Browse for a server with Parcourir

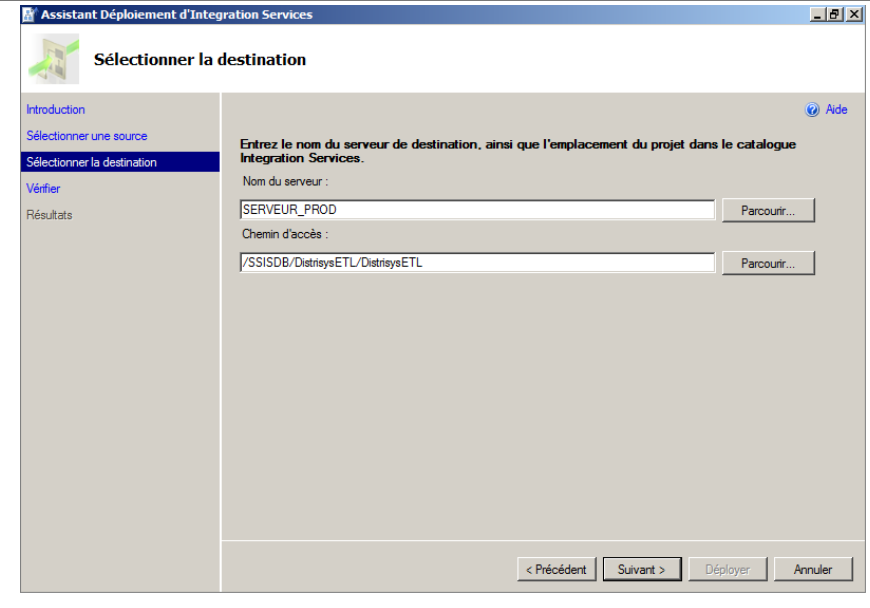click(767, 210)
